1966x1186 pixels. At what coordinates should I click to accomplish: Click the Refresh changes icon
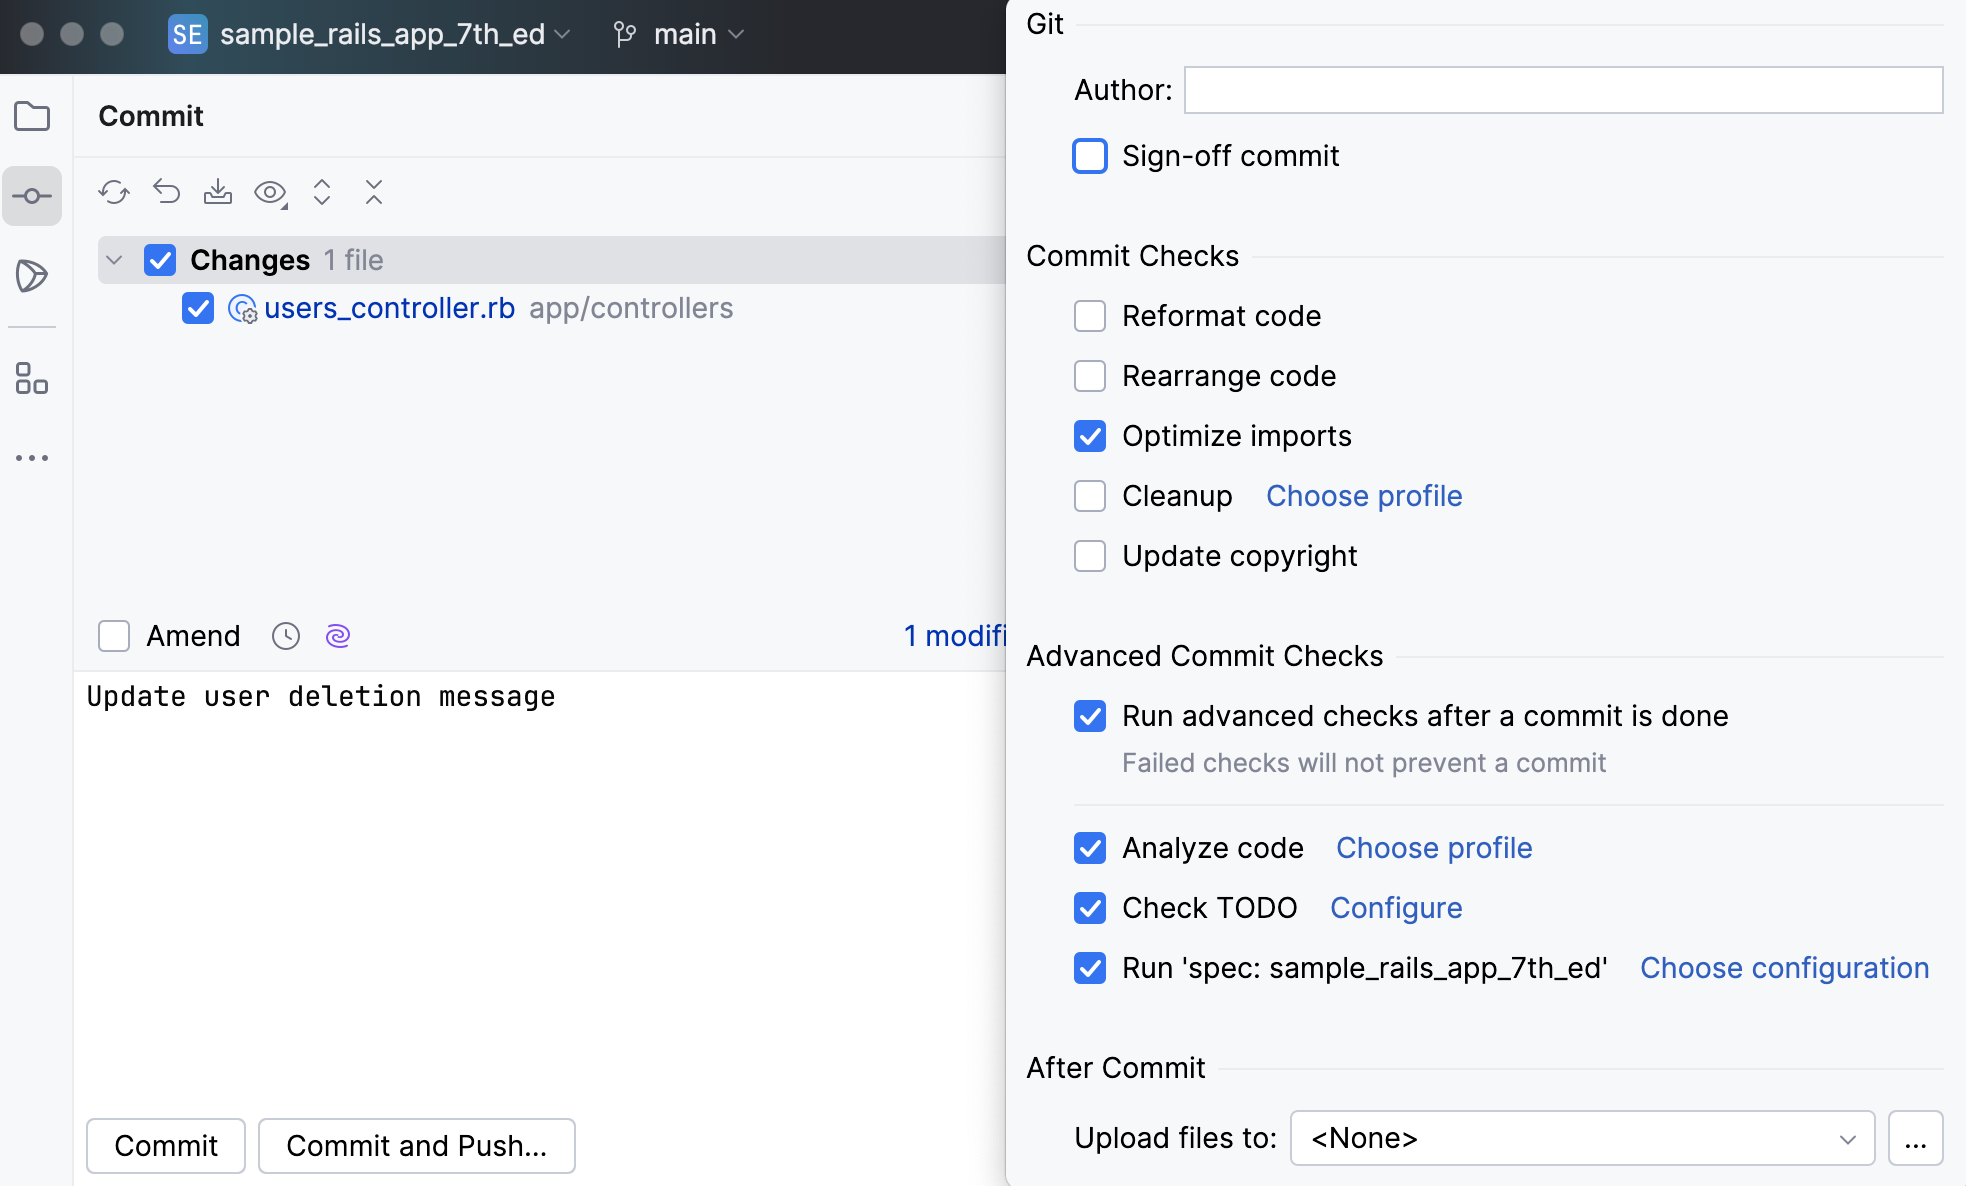coord(114,192)
